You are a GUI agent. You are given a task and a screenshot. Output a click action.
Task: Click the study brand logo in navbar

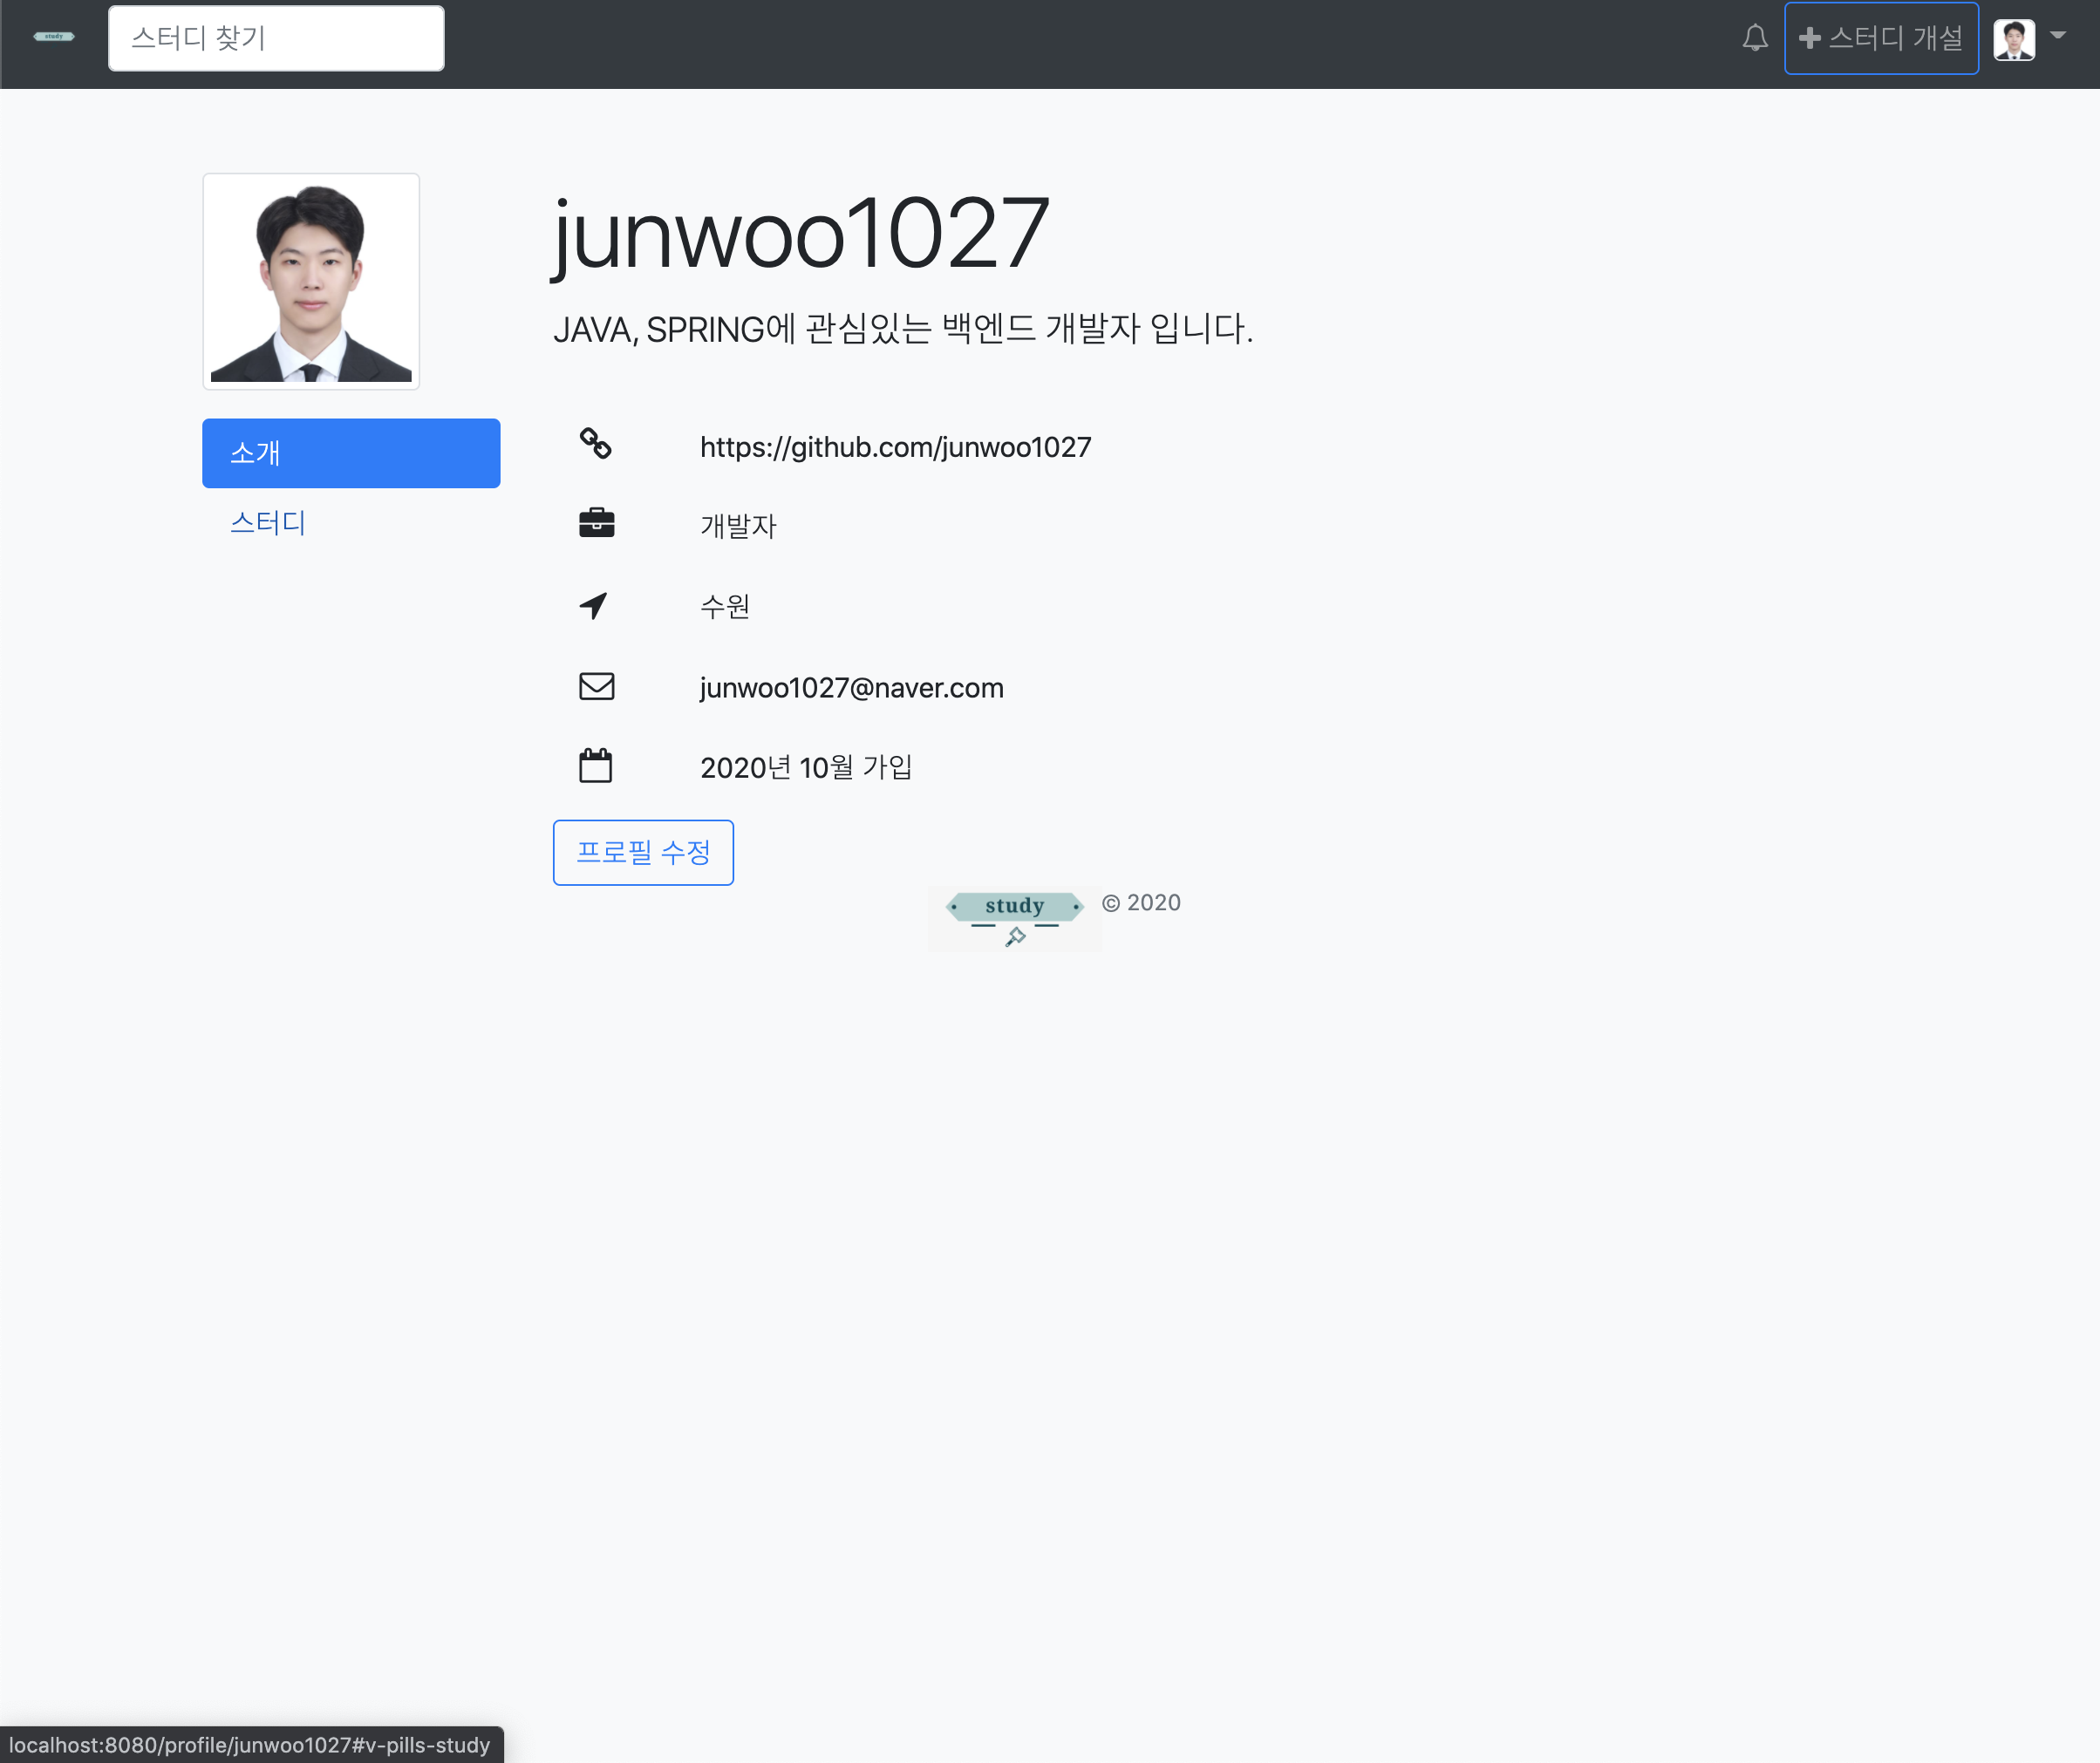(x=53, y=36)
